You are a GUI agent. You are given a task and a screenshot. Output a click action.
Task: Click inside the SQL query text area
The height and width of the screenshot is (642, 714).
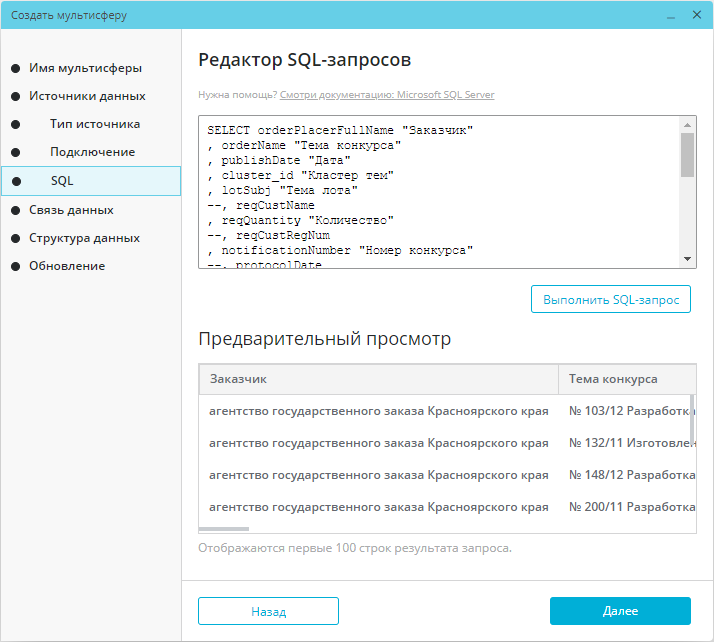pos(439,192)
